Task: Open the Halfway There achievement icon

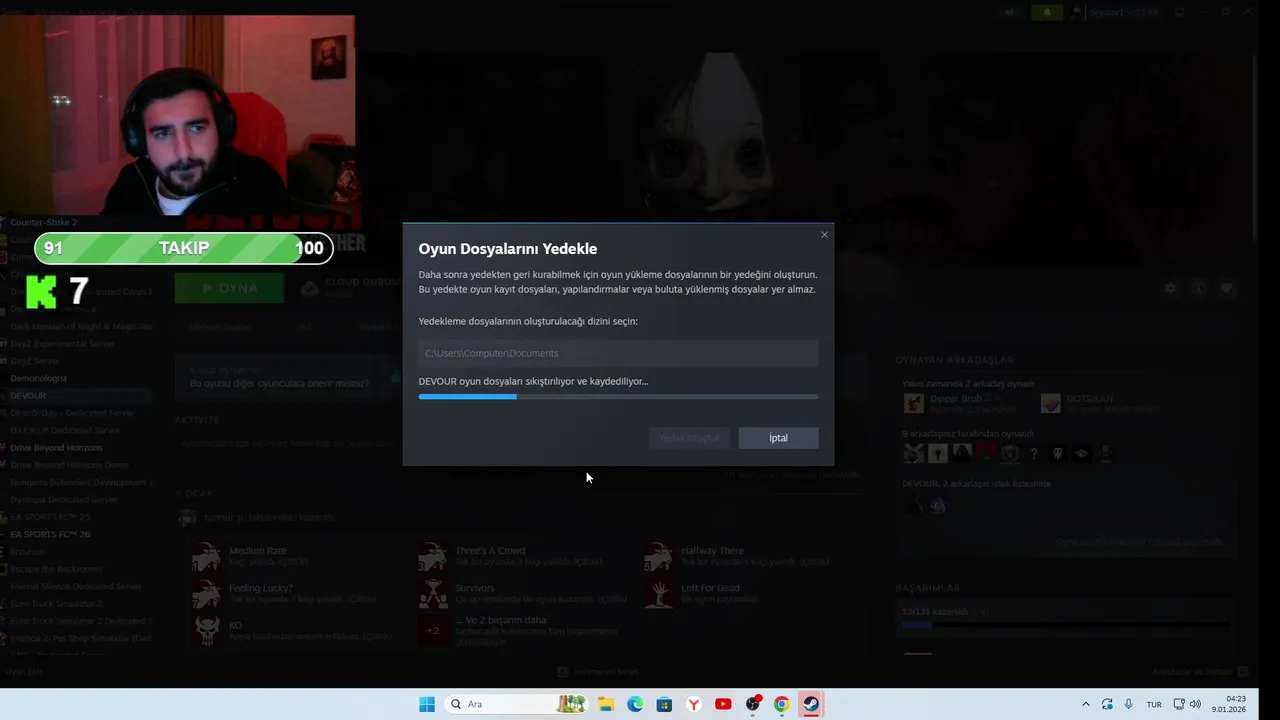Action: click(659, 556)
